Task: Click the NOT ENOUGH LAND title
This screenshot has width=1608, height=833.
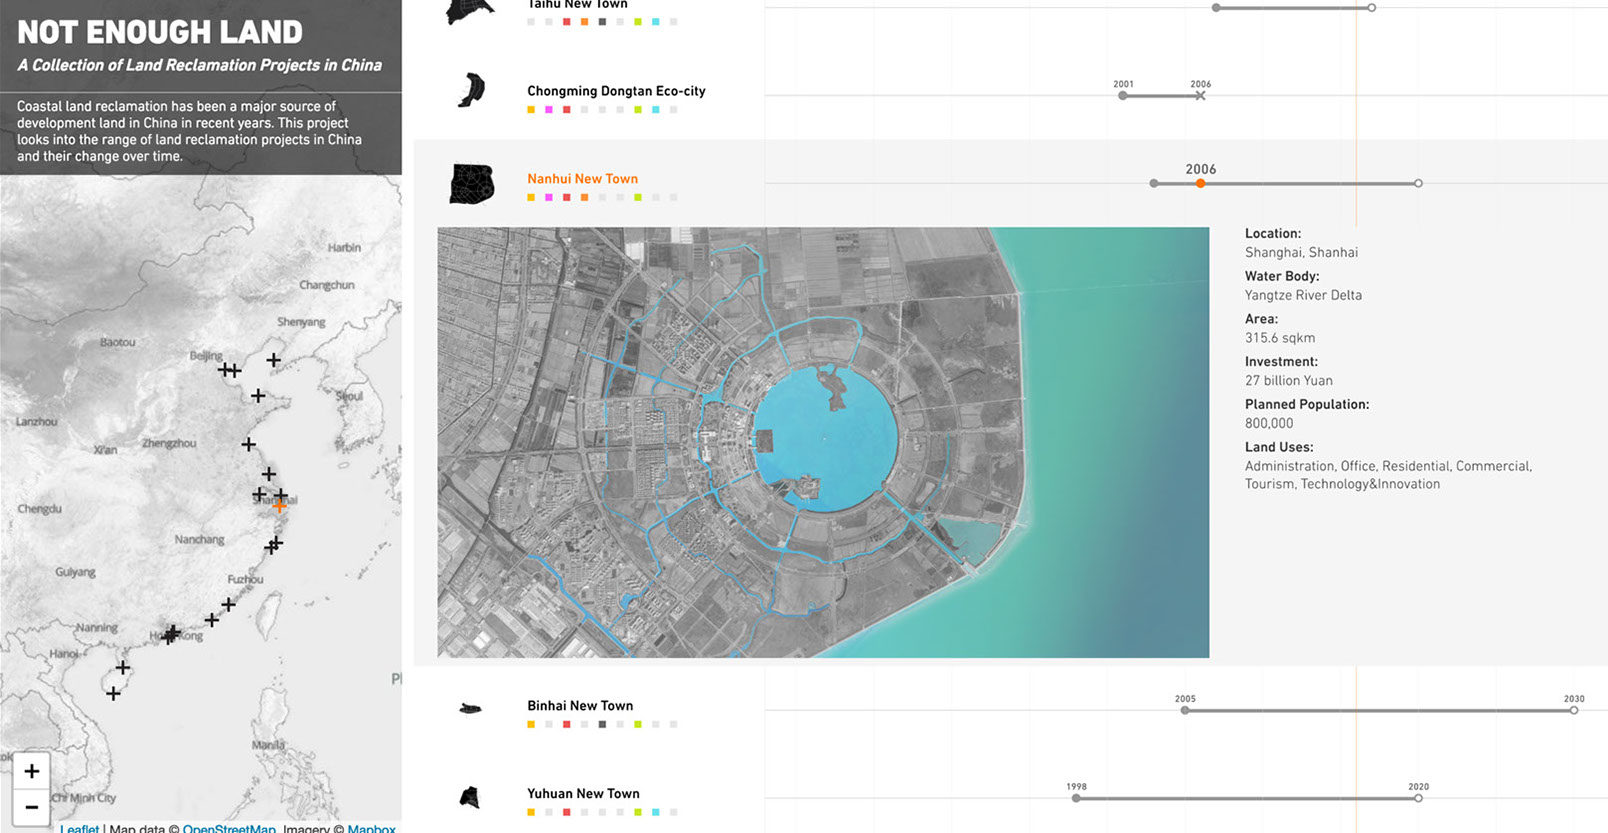Action: (x=160, y=32)
